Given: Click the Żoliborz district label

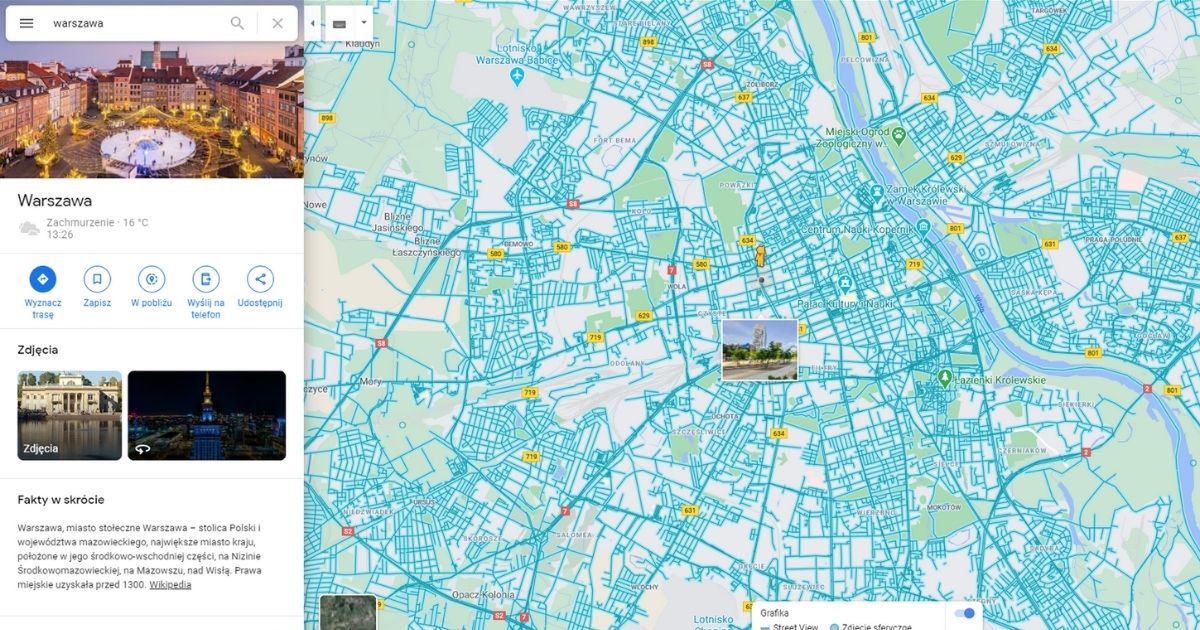Looking at the screenshot, I should (x=764, y=84).
